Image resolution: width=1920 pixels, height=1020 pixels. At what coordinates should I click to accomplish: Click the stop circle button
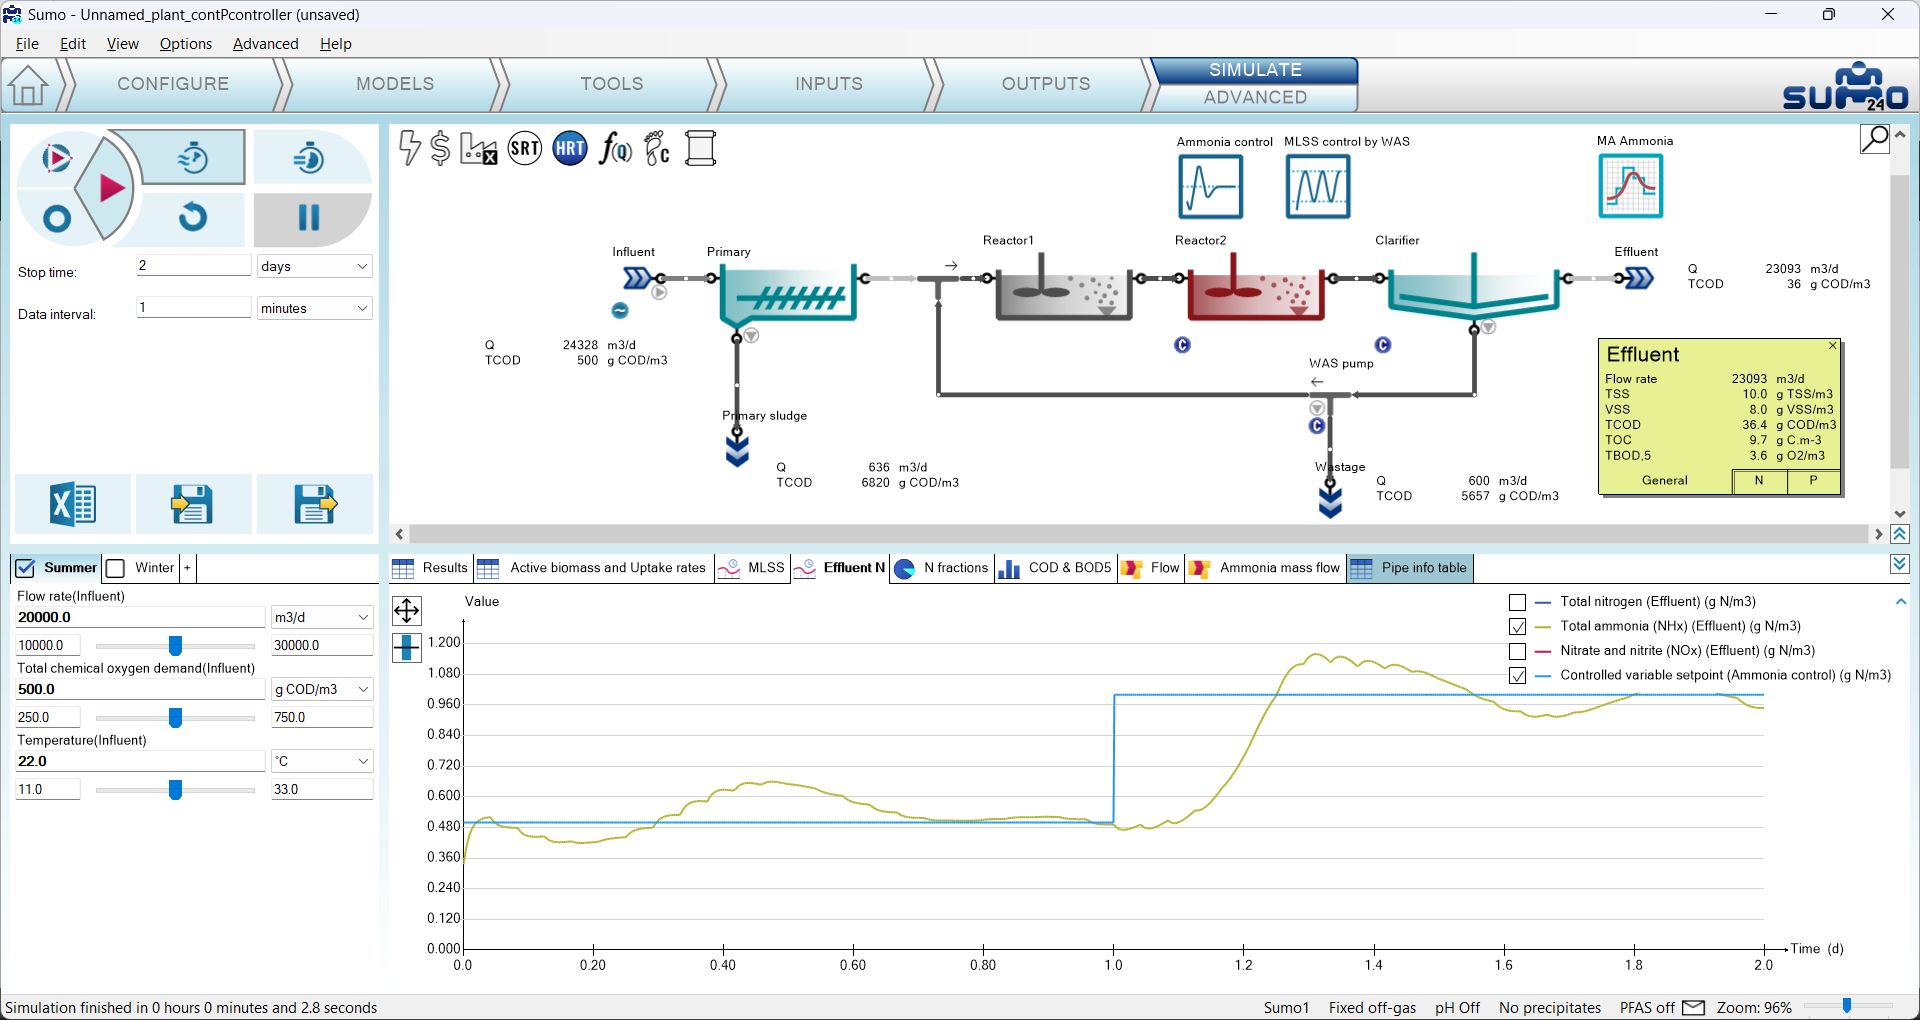point(57,219)
